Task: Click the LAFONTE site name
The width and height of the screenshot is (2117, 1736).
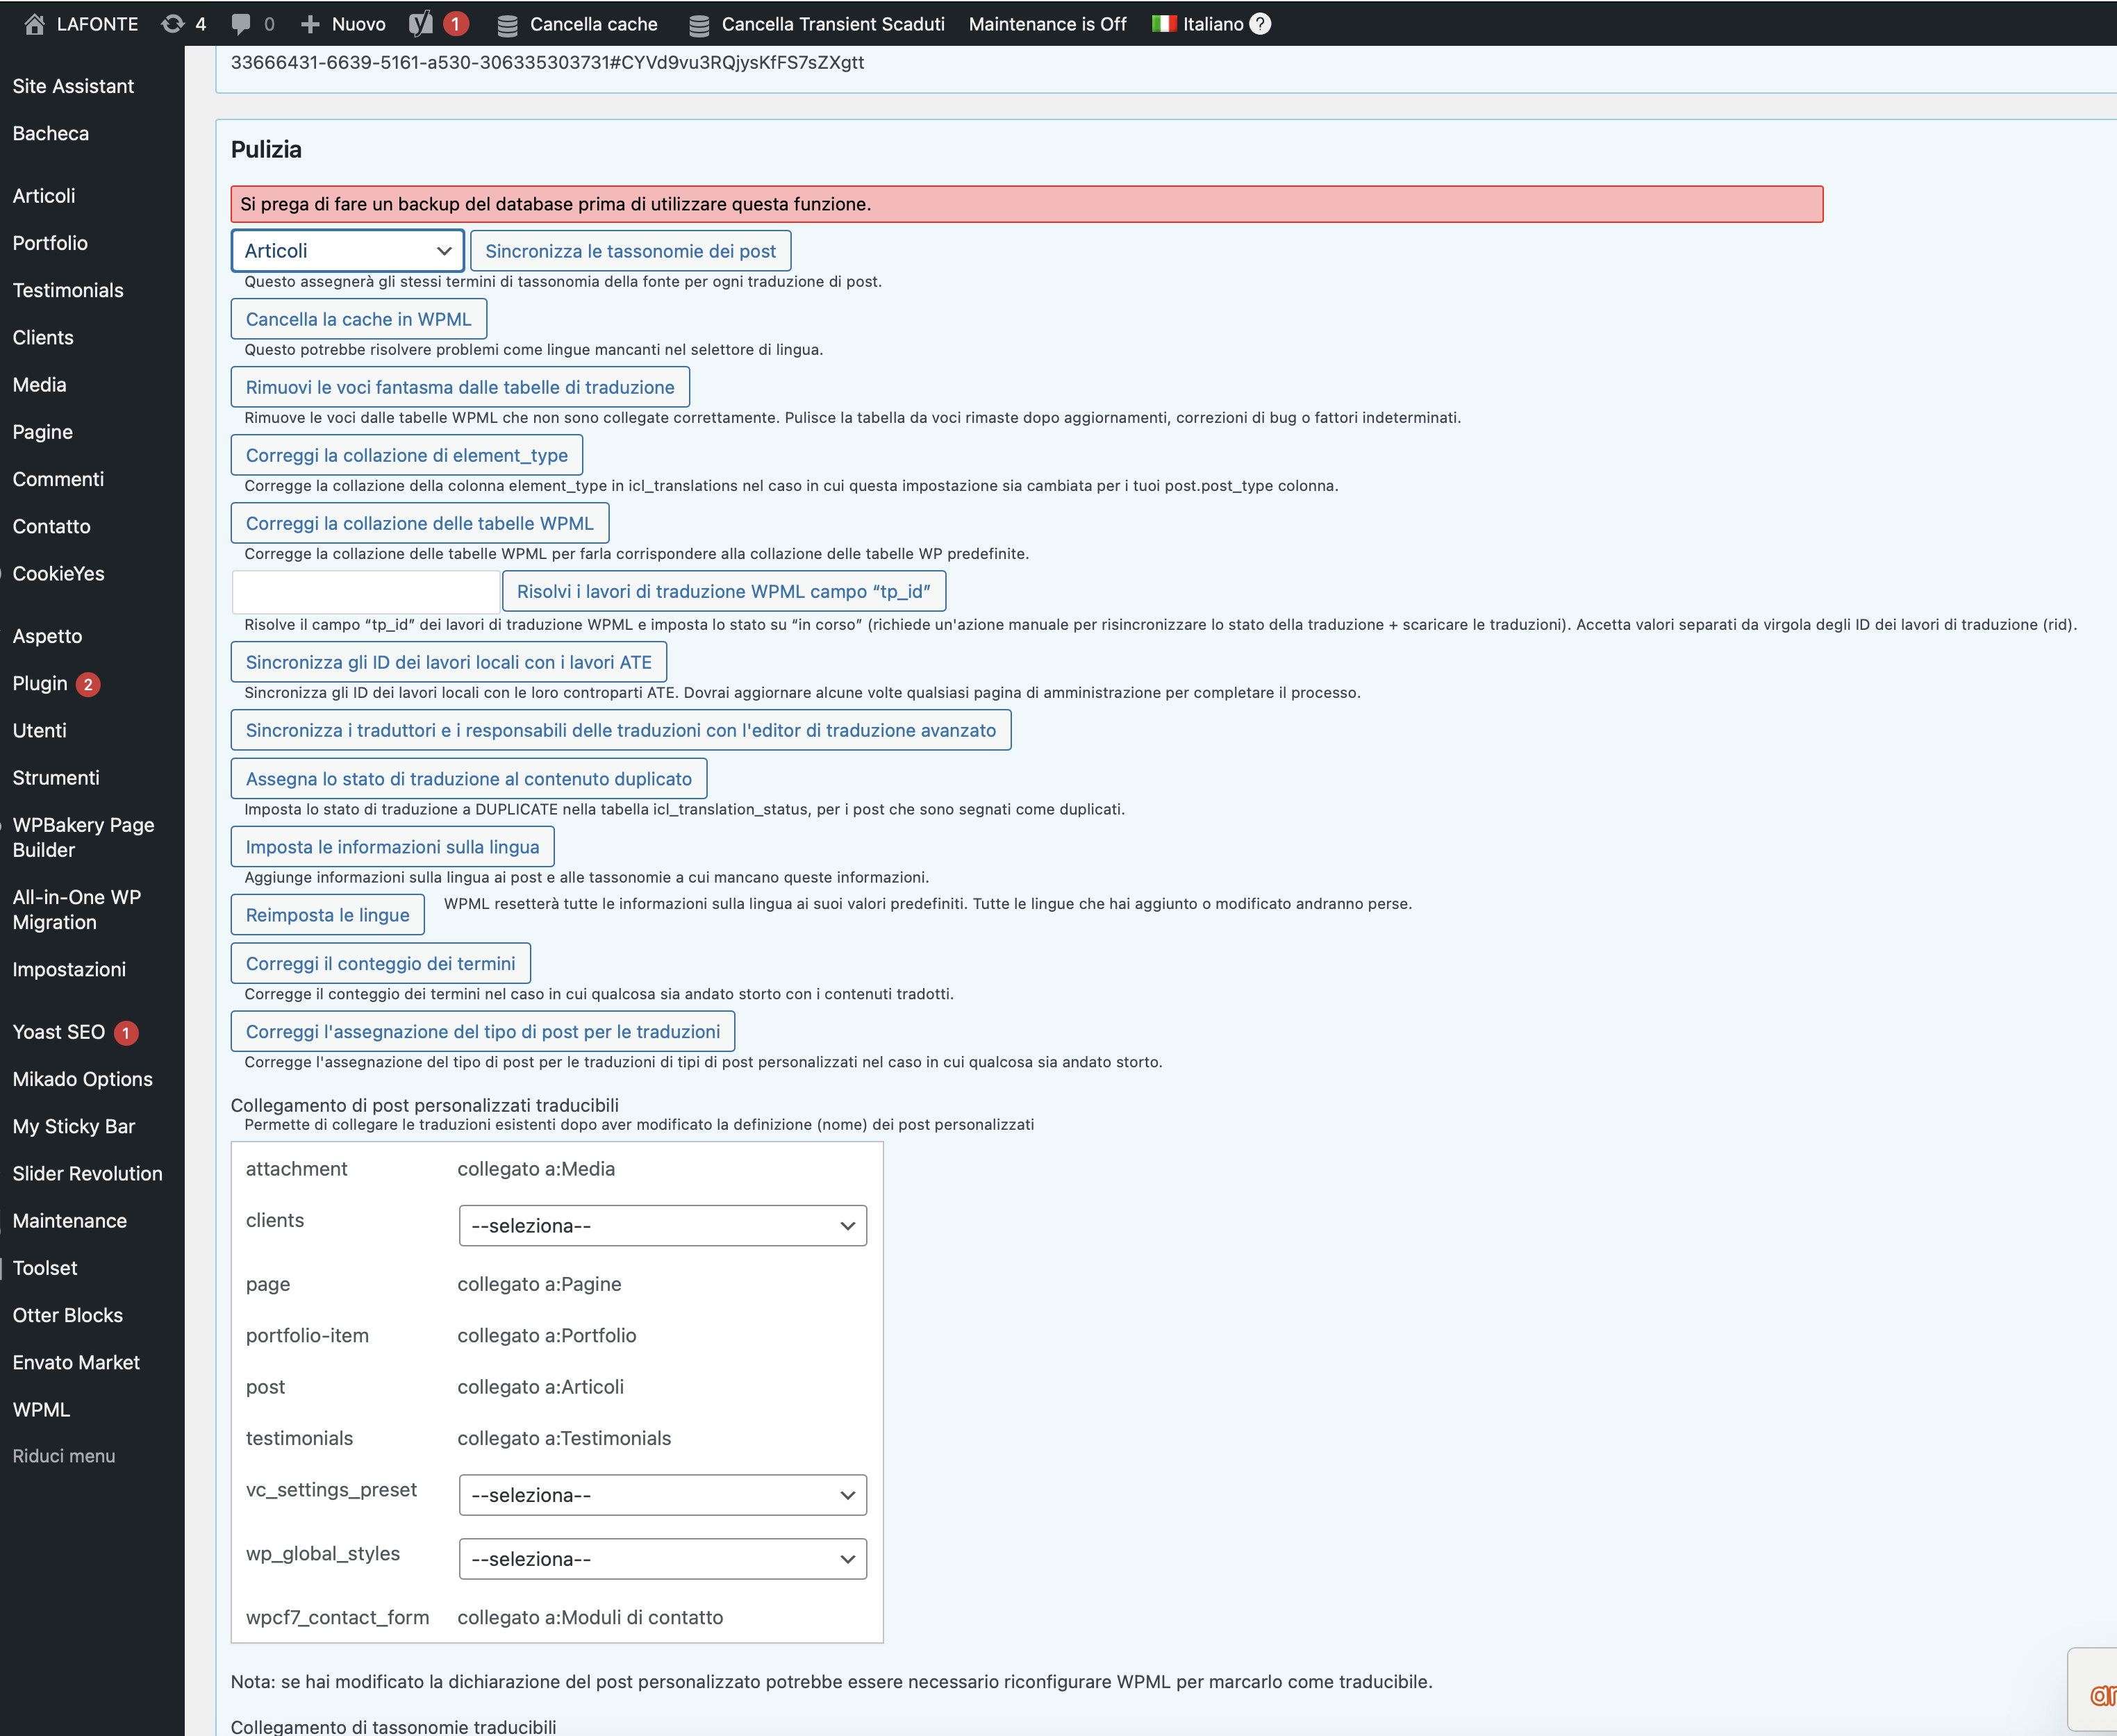Action: (97, 24)
